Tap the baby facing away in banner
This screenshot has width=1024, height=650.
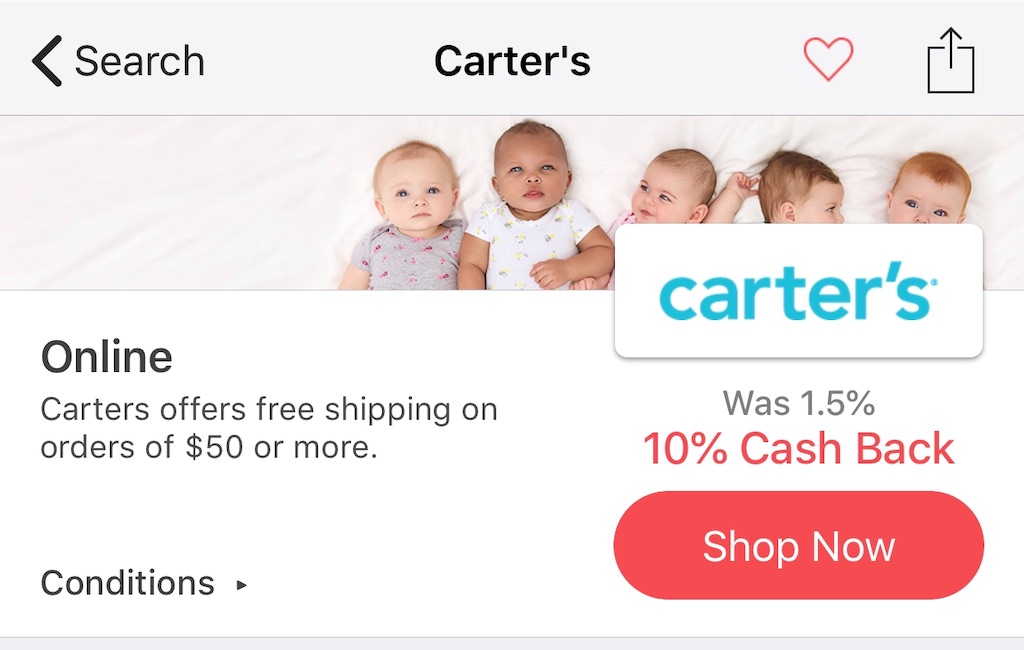coord(801,187)
